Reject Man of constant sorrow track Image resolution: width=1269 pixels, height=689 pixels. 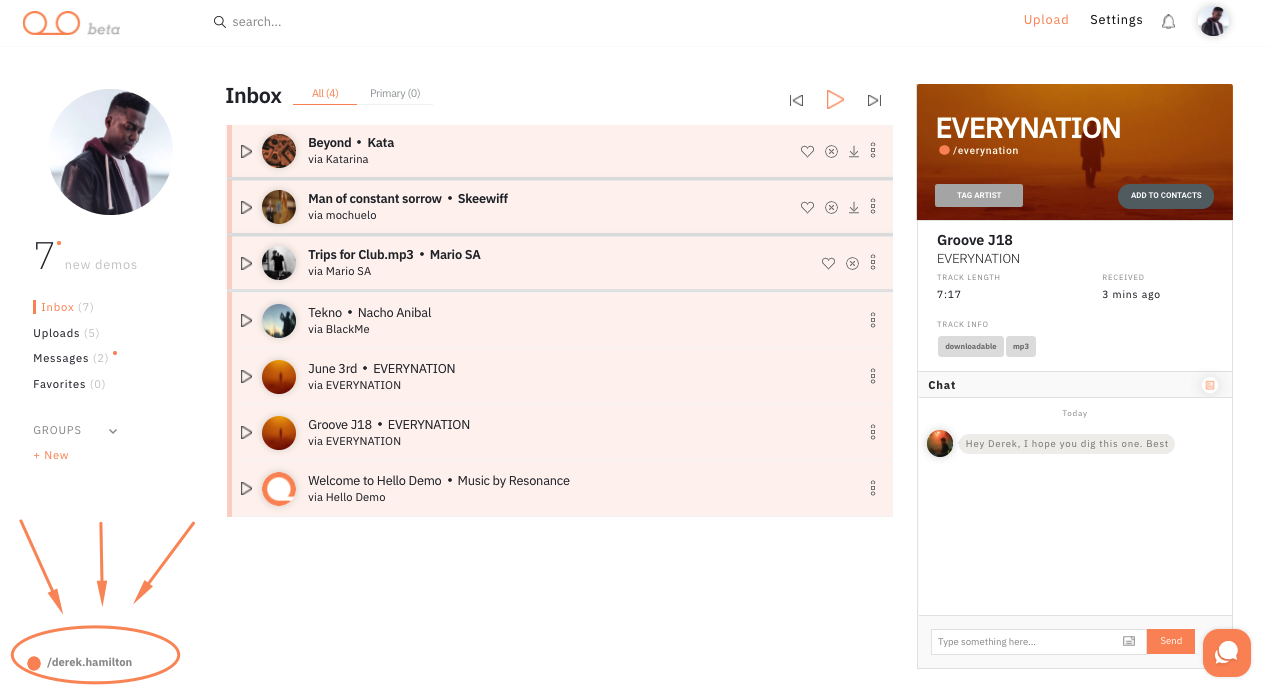[x=831, y=208]
